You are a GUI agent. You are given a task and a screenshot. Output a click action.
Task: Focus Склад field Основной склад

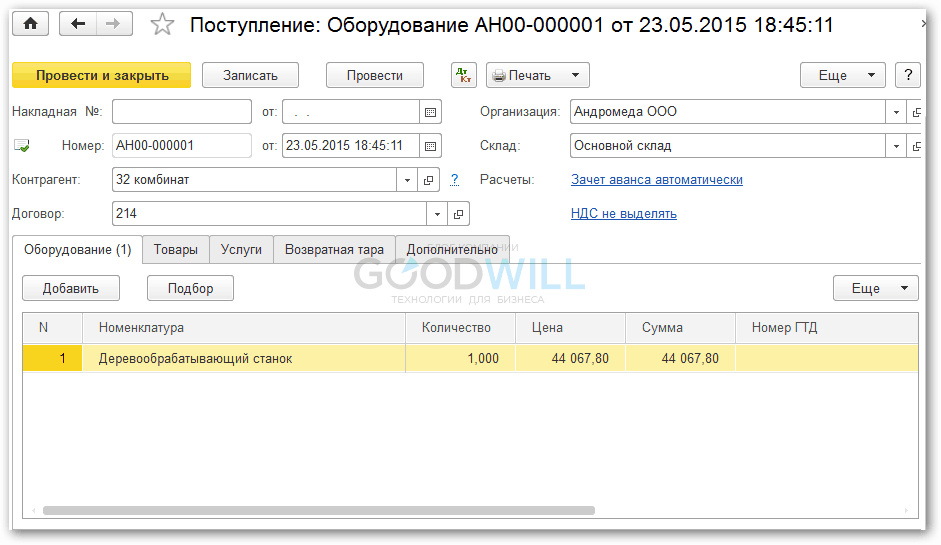pos(728,146)
